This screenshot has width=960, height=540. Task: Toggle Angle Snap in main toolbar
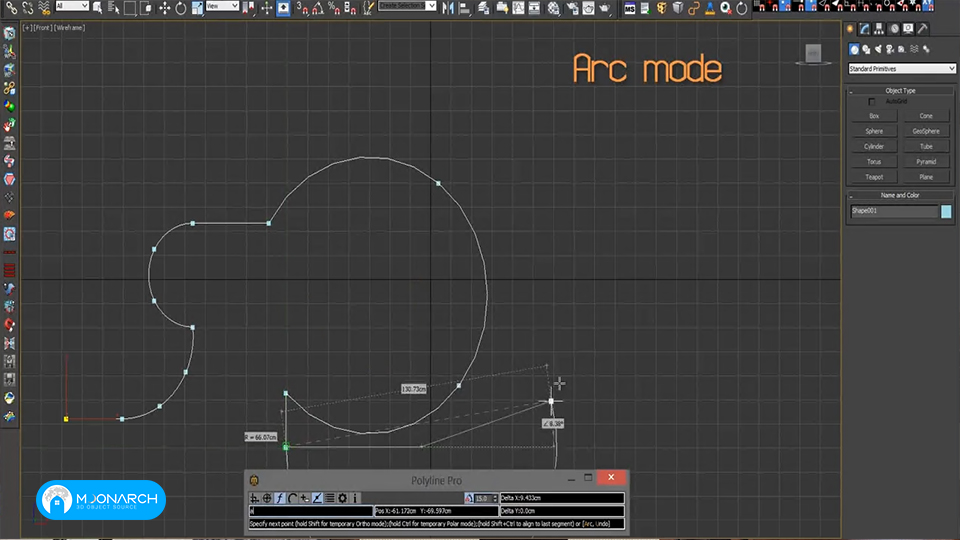click(x=318, y=8)
